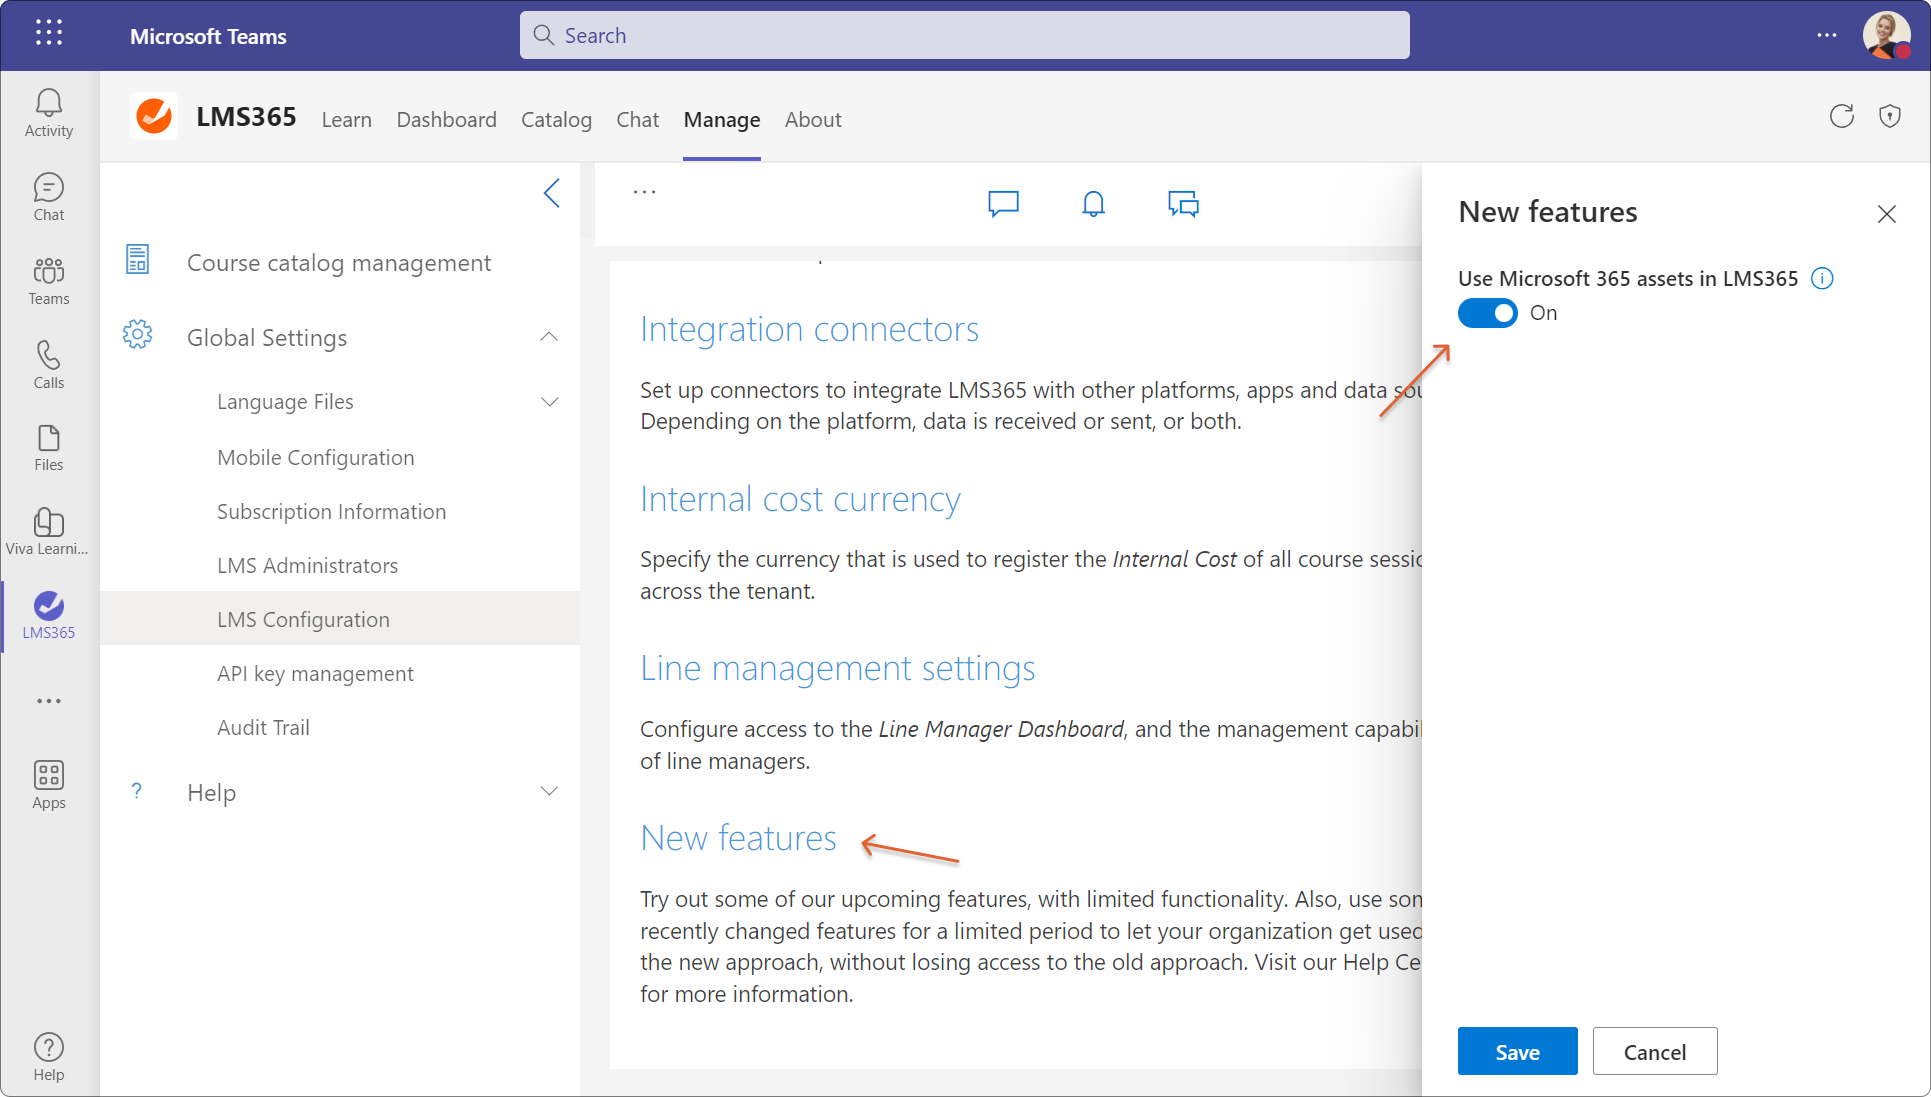Switch to the Dashboard tab
Viewport: 1931px width, 1097px height.
click(446, 119)
